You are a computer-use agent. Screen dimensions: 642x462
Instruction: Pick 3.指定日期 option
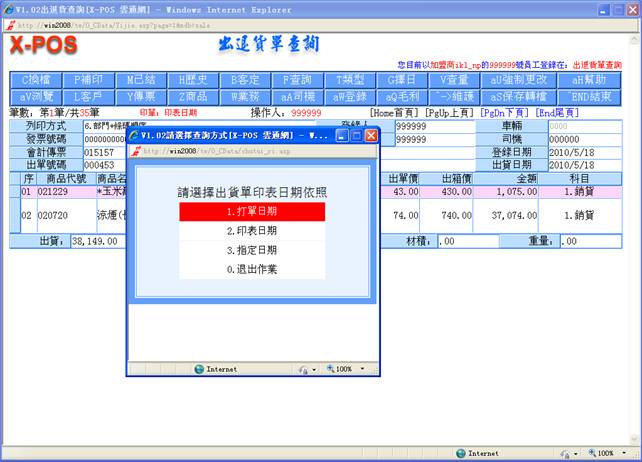click(251, 250)
